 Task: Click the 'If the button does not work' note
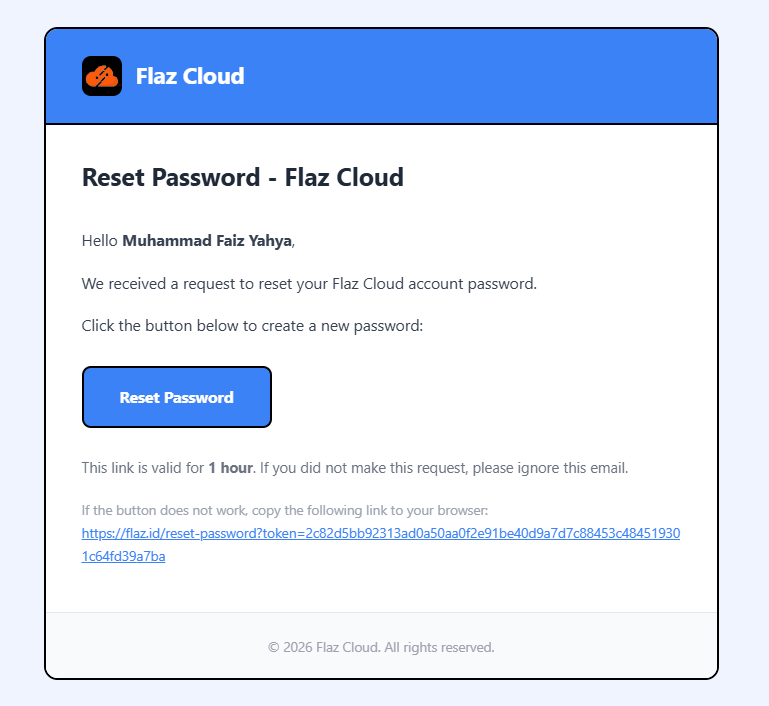pos(285,510)
